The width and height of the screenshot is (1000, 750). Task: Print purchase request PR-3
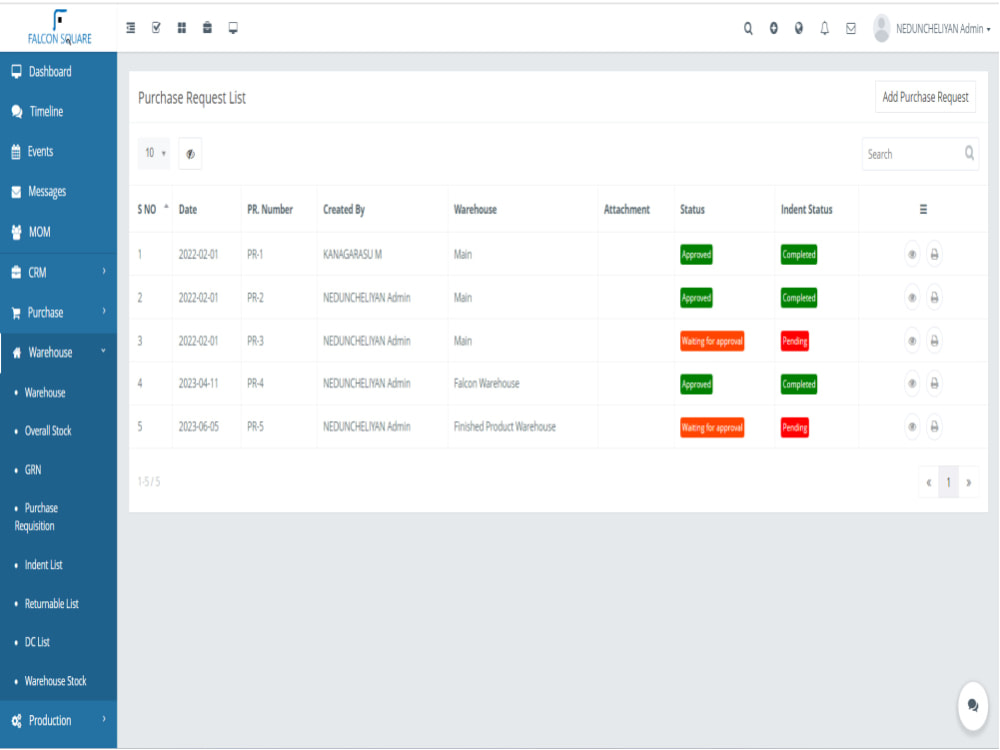click(x=934, y=341)
